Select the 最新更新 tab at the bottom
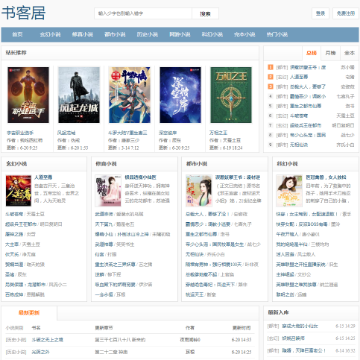The image size is (360, 360). point(29,313)
